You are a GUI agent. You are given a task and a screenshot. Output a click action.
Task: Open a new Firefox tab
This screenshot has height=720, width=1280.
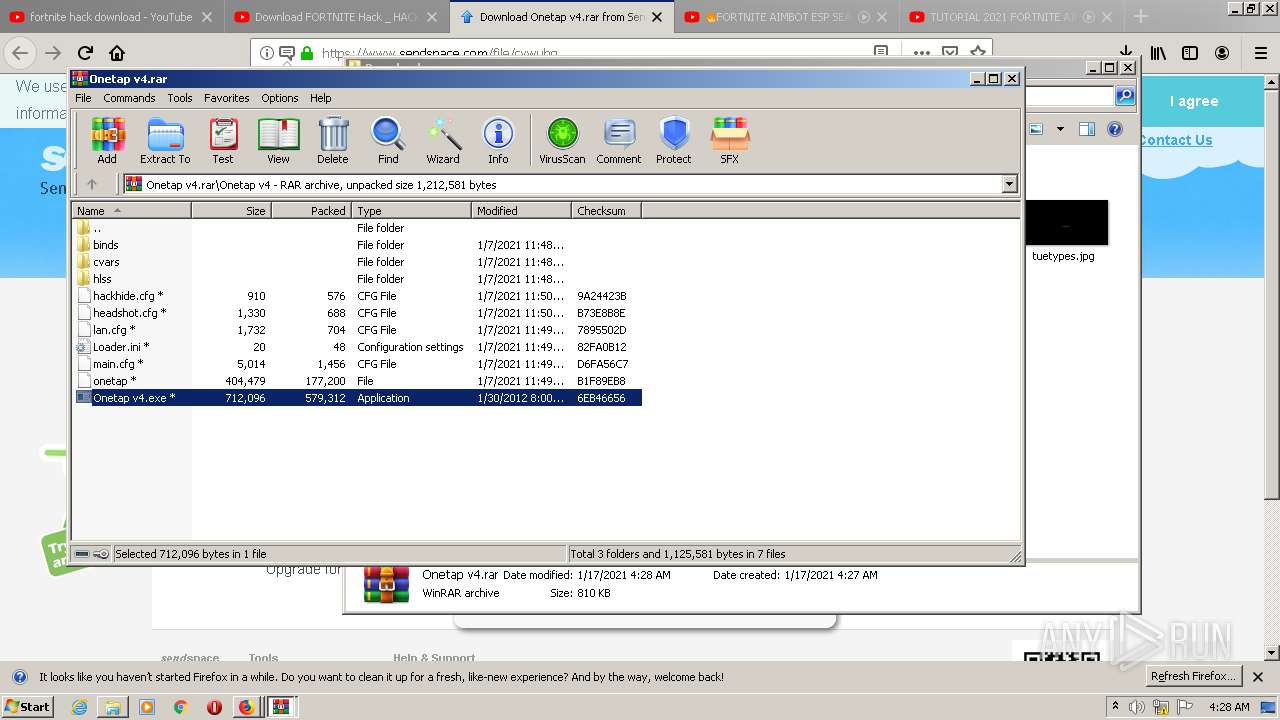[x=1141, y=17]
